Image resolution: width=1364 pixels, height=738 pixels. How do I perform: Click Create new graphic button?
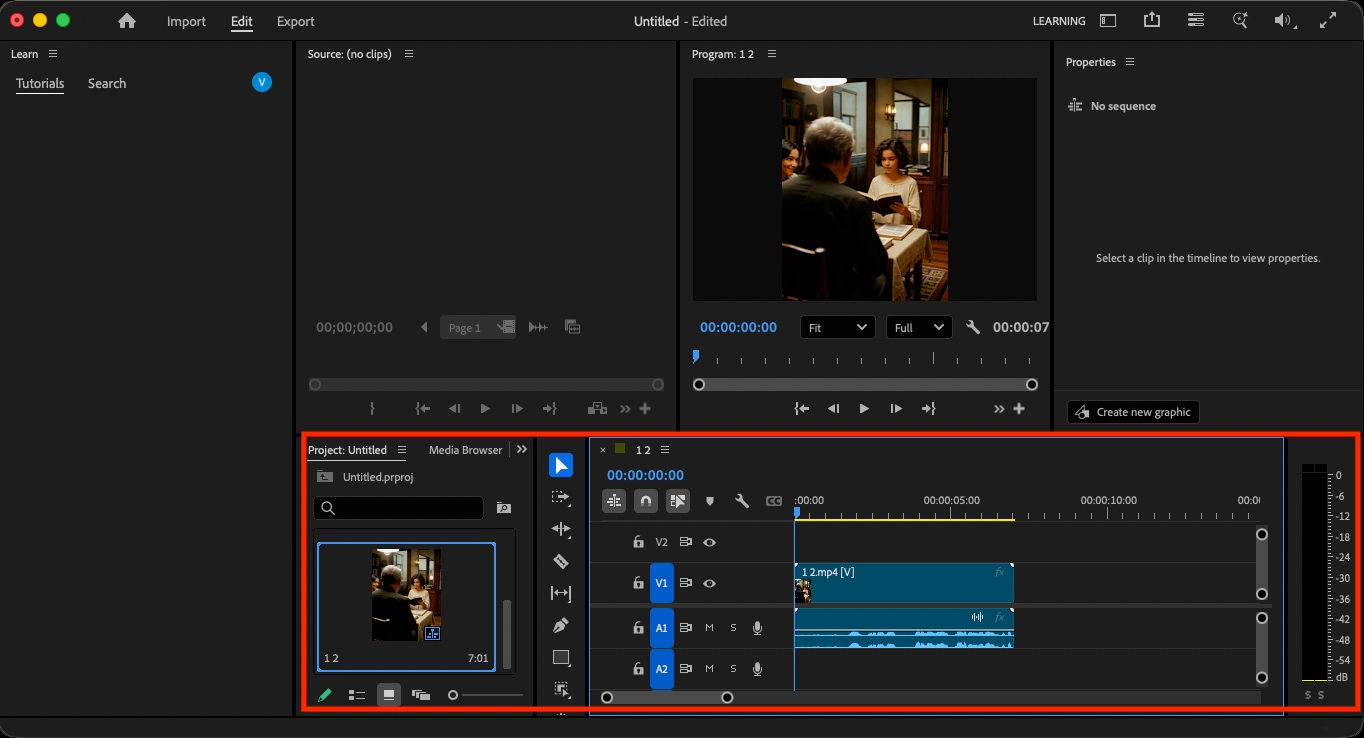click(x=1133, y=412)
